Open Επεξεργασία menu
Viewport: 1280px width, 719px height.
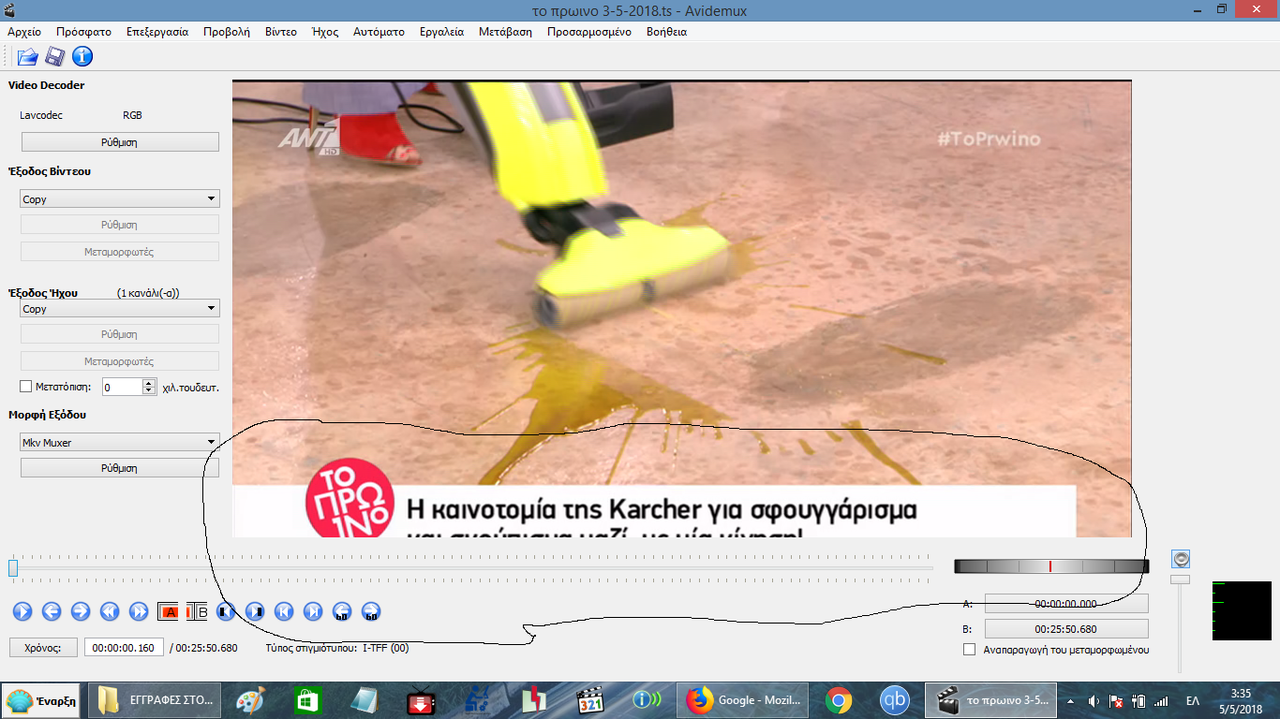pyautogui.click(x=157, y=32)
